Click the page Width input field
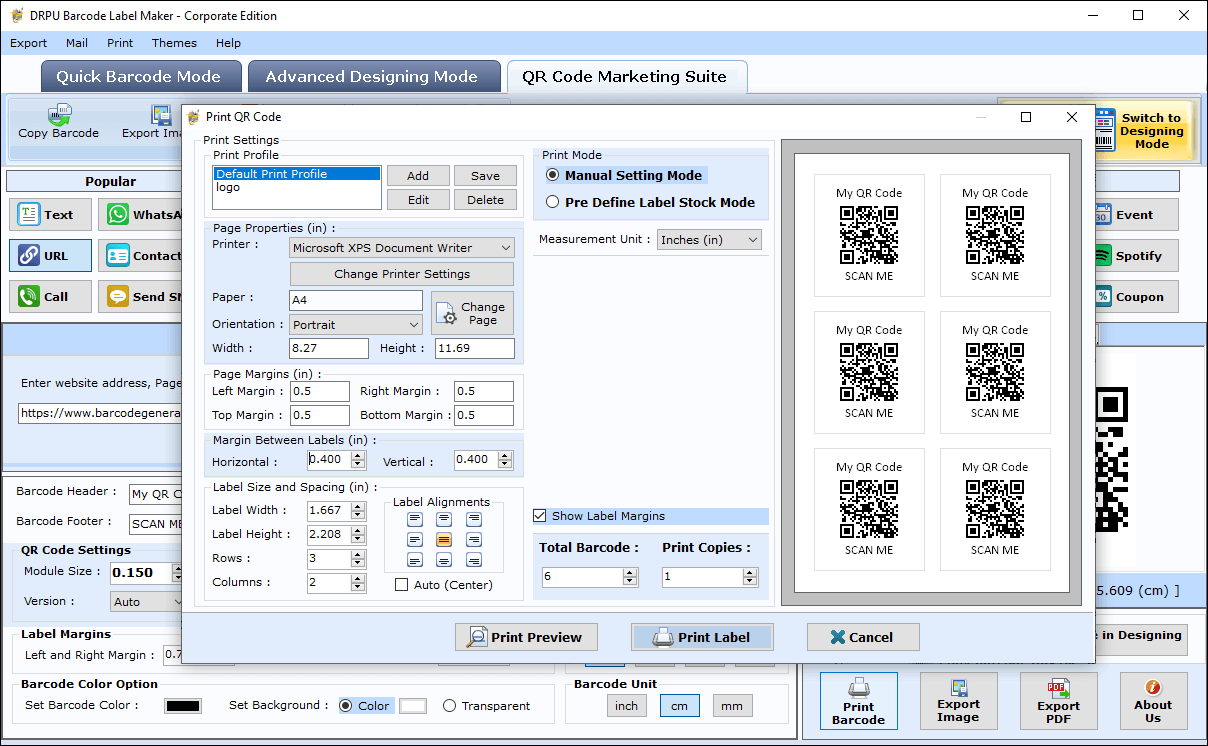Screen dimensions: 1208x746 pos(329,348)
